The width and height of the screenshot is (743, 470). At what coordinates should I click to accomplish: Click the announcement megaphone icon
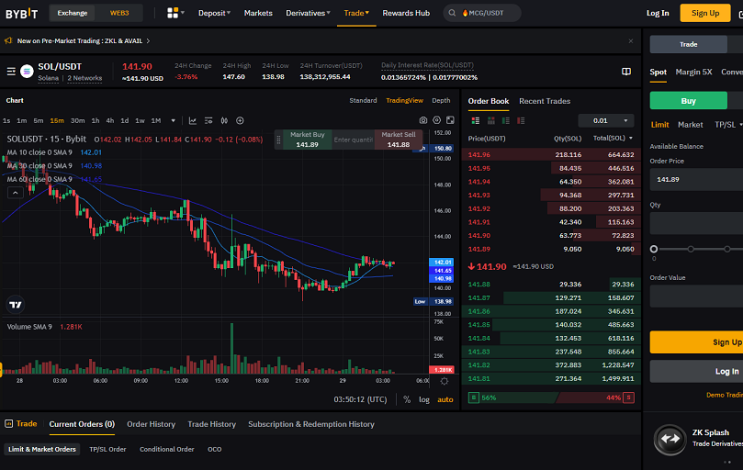click(8, 41)
